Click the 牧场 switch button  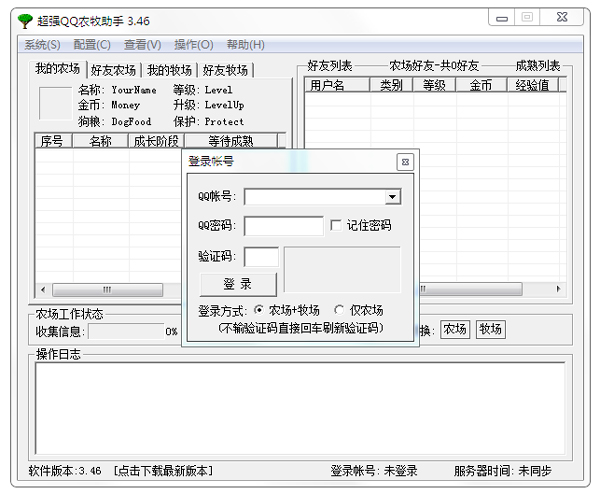(x=491, y=329)
